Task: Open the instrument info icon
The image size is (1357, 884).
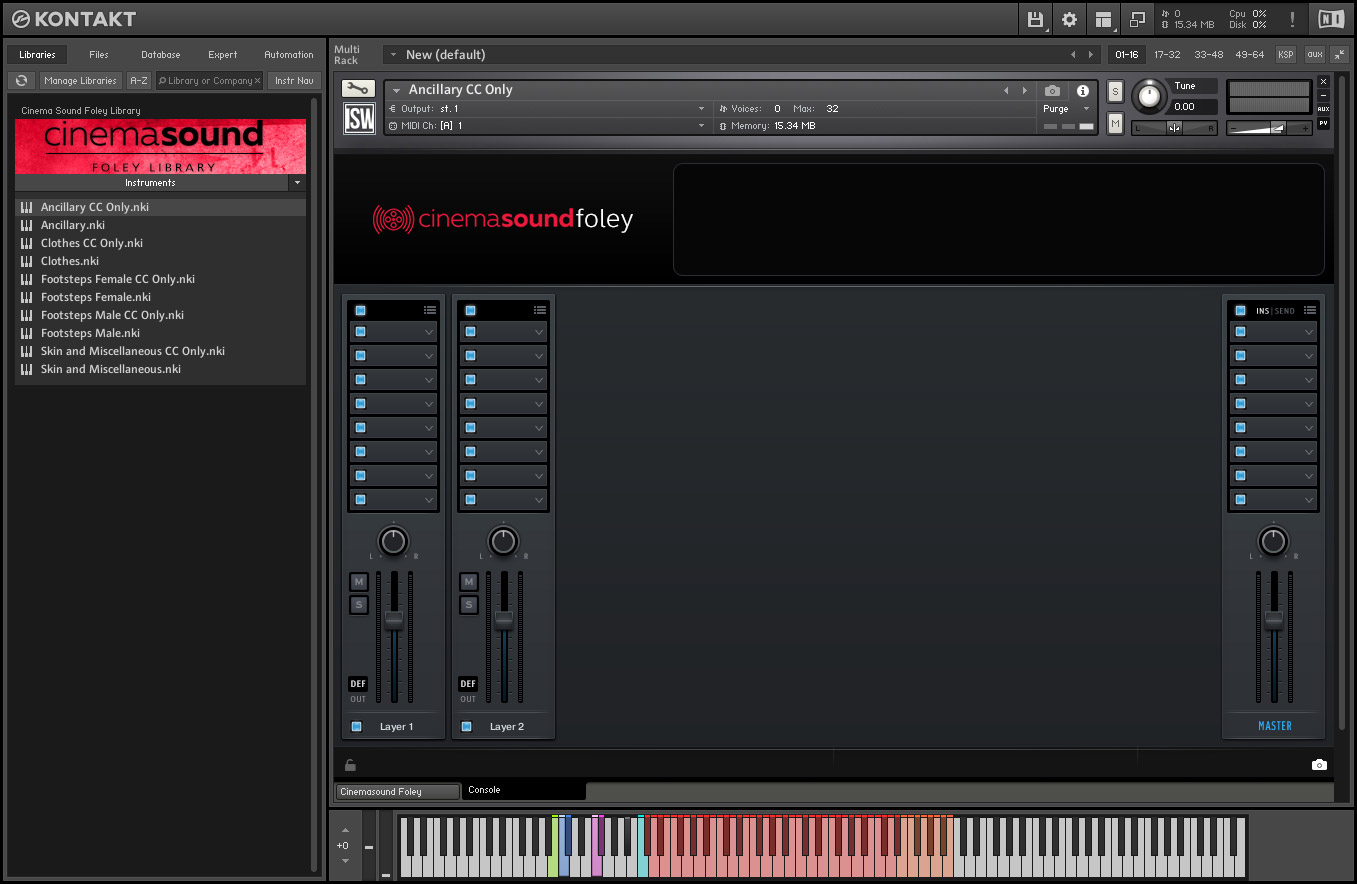Action: coord(1082,90)
